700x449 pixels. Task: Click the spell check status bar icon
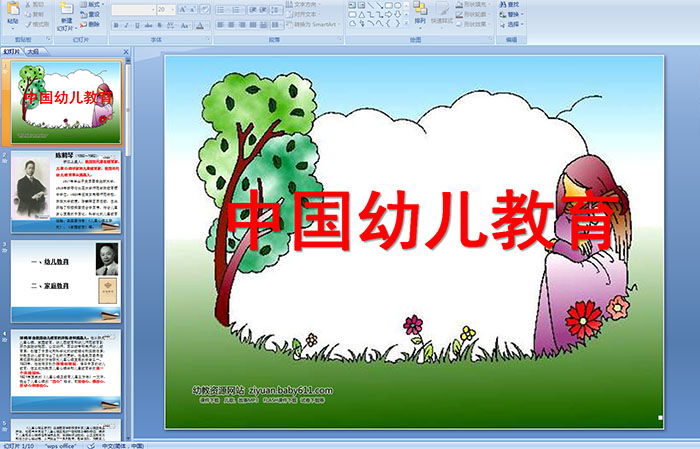click(x=91, y=445)
